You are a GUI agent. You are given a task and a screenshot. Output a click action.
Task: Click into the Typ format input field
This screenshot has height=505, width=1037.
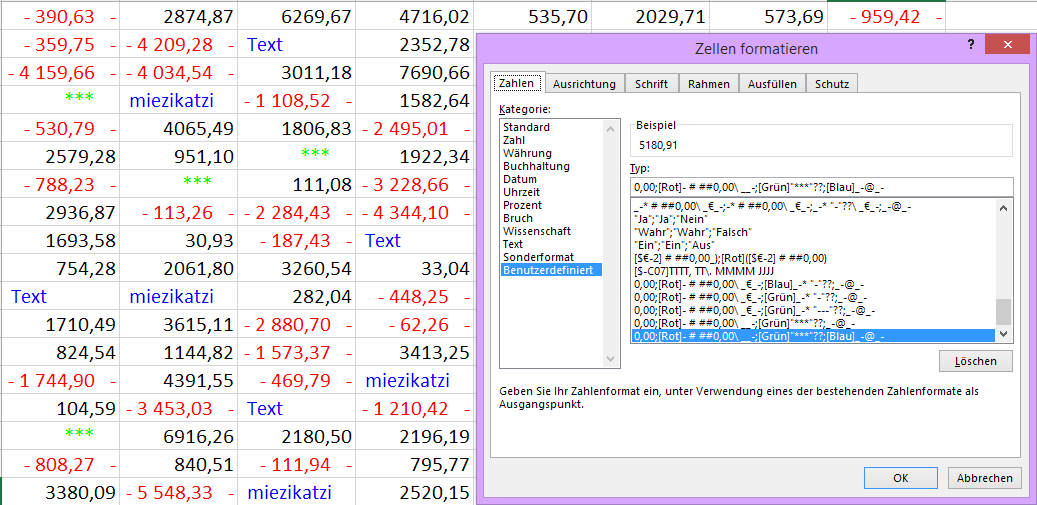pyautogui.click(x=820, y=187)
